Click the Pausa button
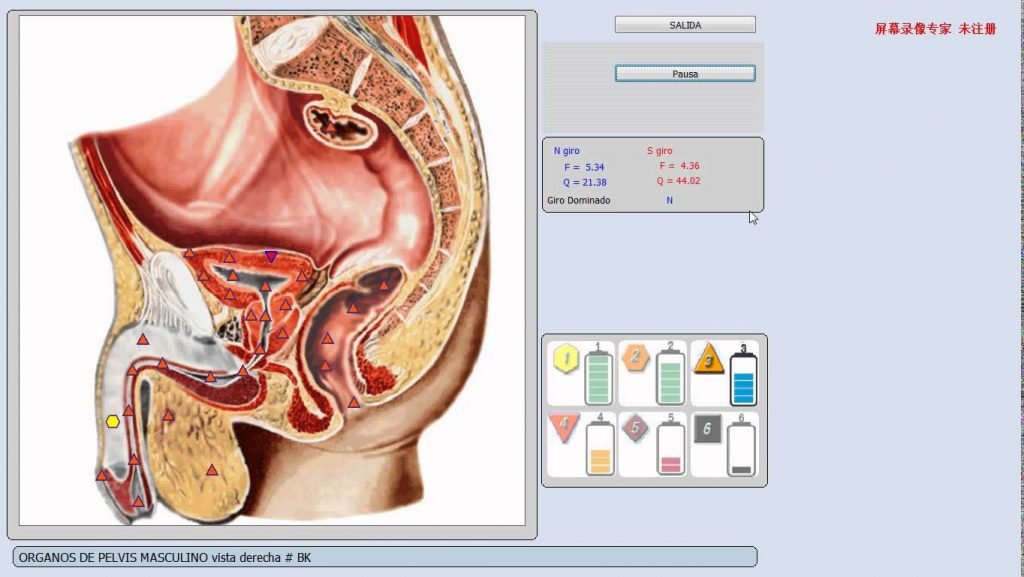The width and height of the screenshot is (1024, 577). 685,74
